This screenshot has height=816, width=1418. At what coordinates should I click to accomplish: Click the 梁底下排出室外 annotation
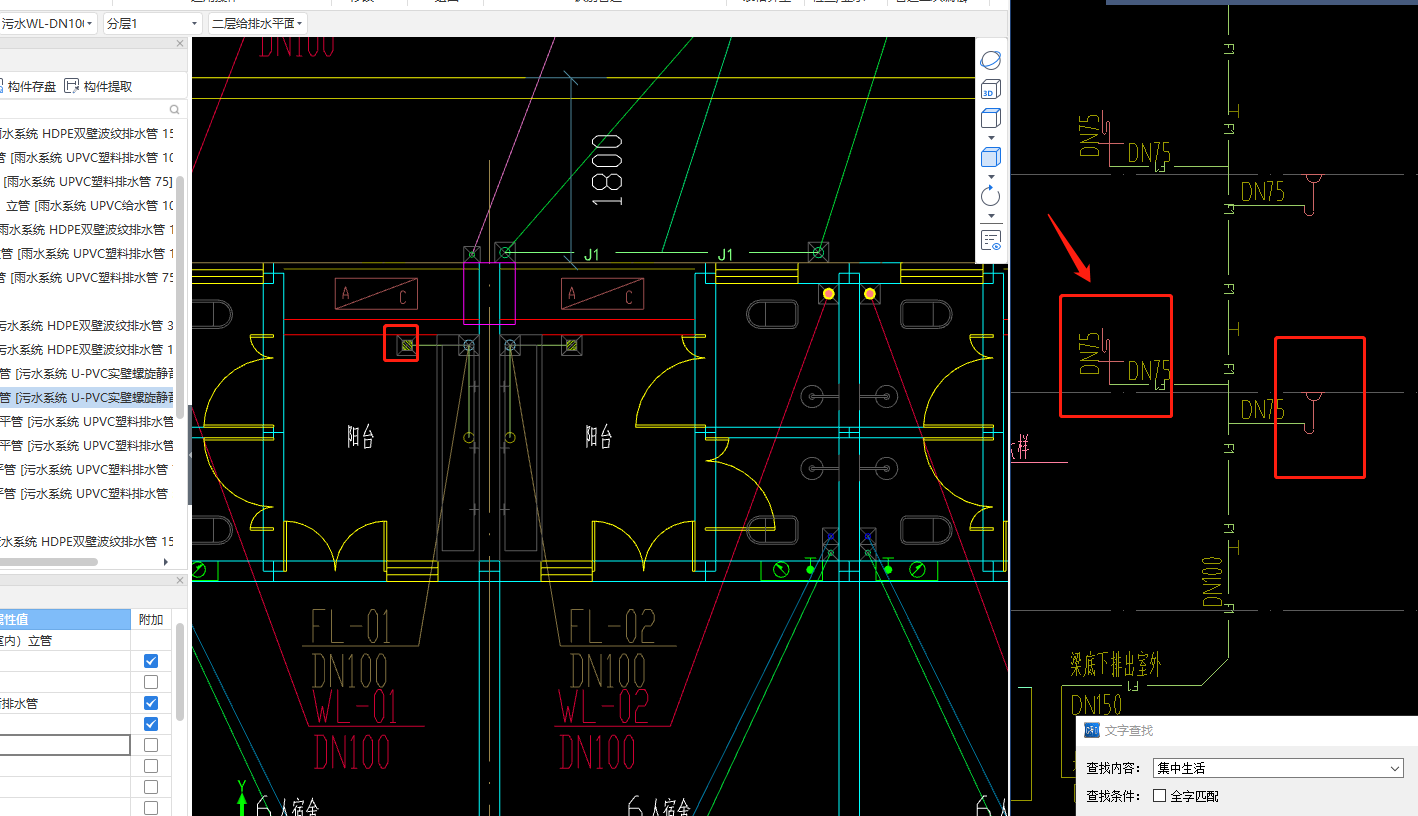[x=1115, y=665]
